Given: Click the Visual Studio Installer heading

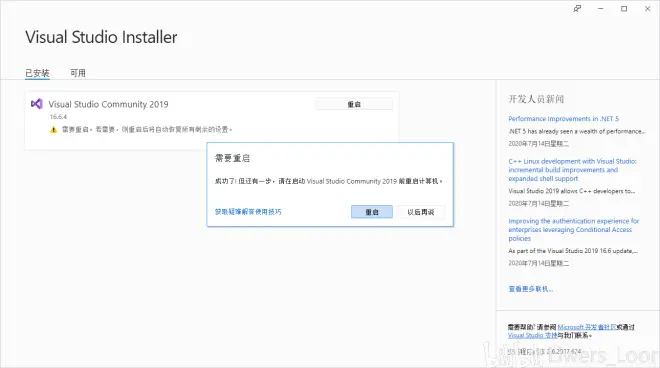Looking at the screenshot, I should point(101,37).
